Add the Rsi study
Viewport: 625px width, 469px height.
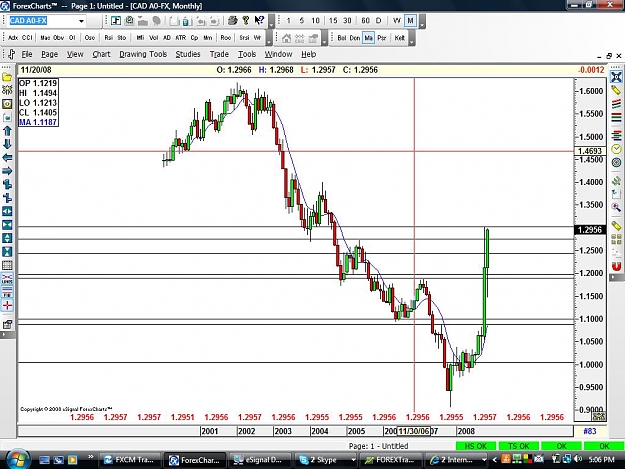108,38
